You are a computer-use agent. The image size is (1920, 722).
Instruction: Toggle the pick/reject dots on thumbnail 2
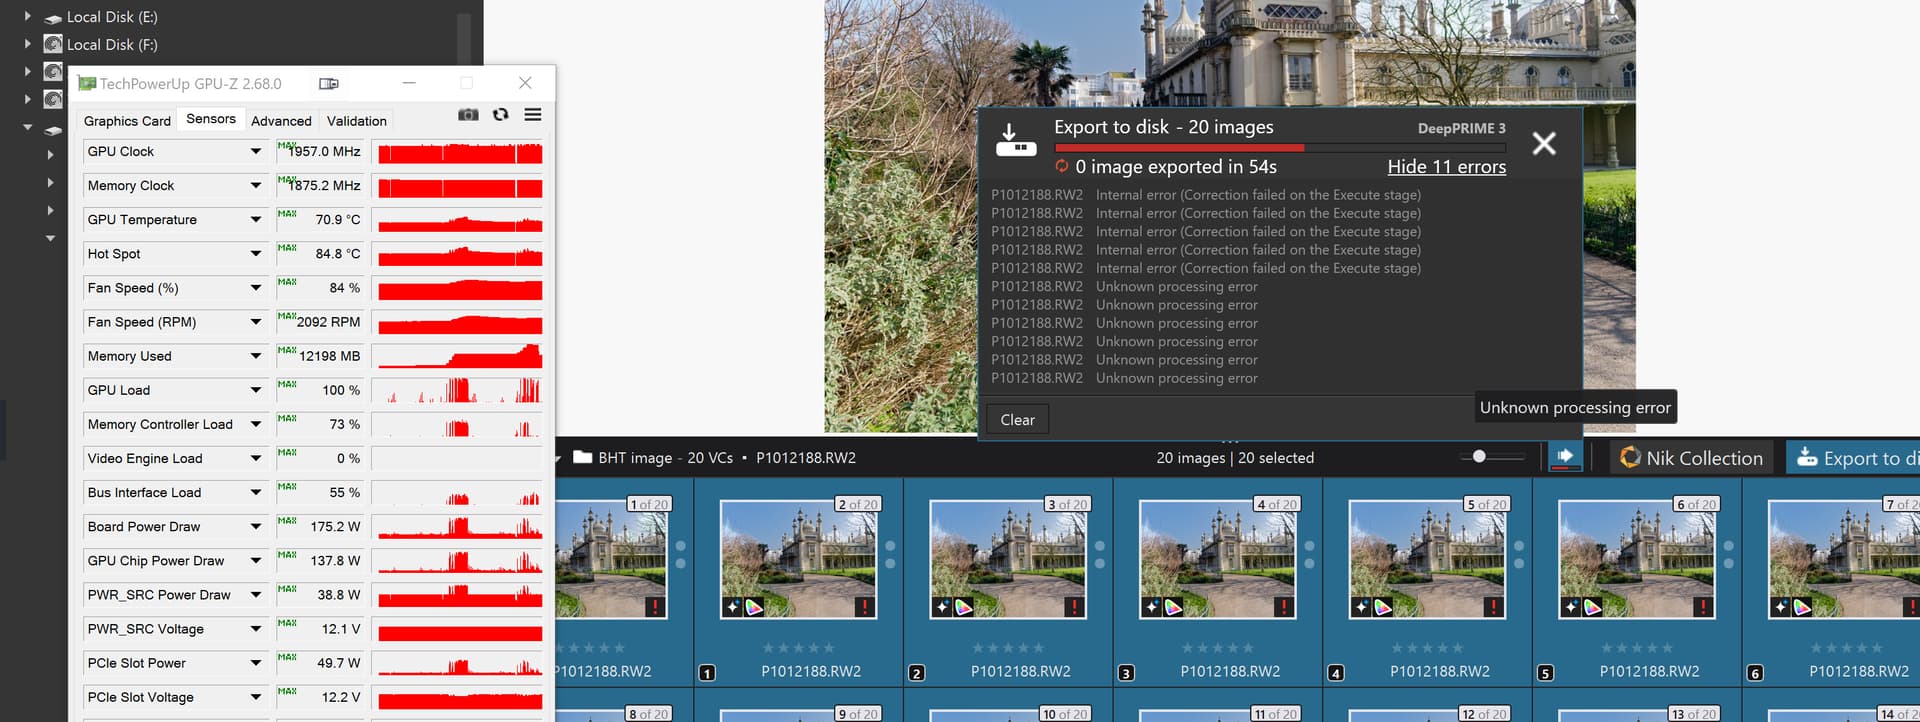pyautogui.click(x=890, y=555)
